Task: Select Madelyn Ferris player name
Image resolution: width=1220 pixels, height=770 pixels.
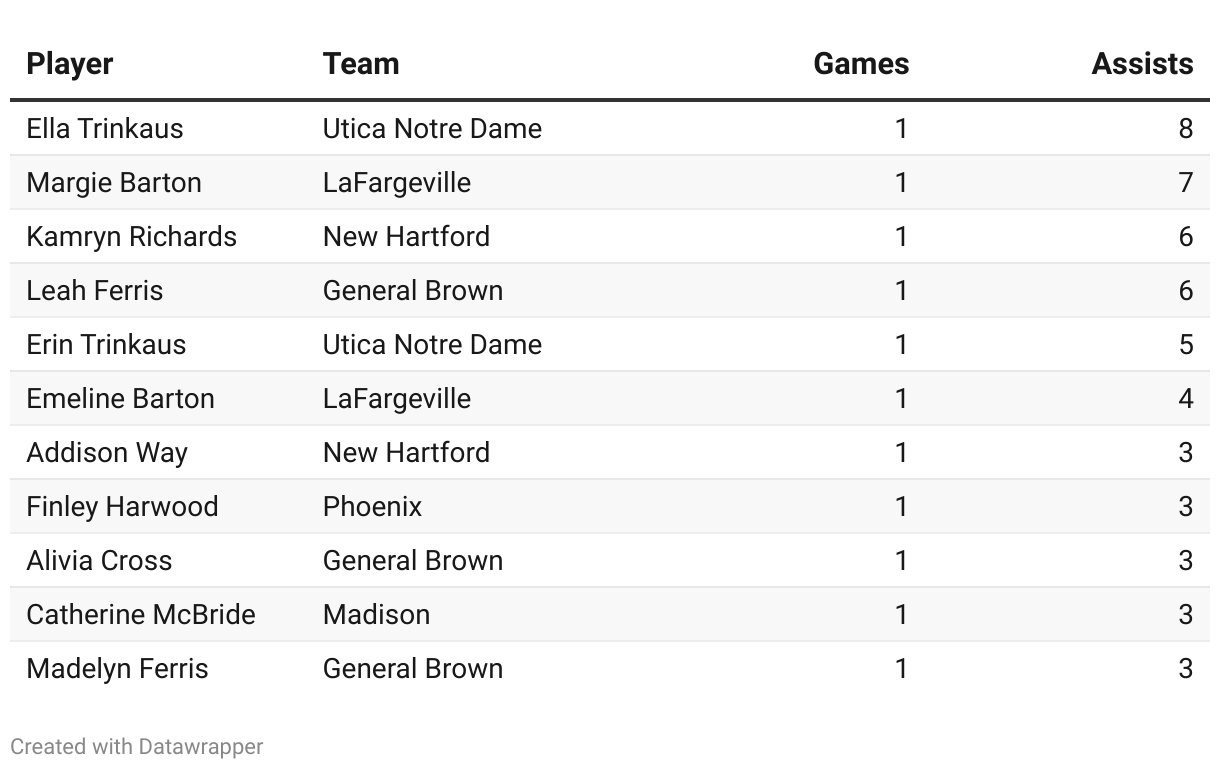Action: click(117, 669)
